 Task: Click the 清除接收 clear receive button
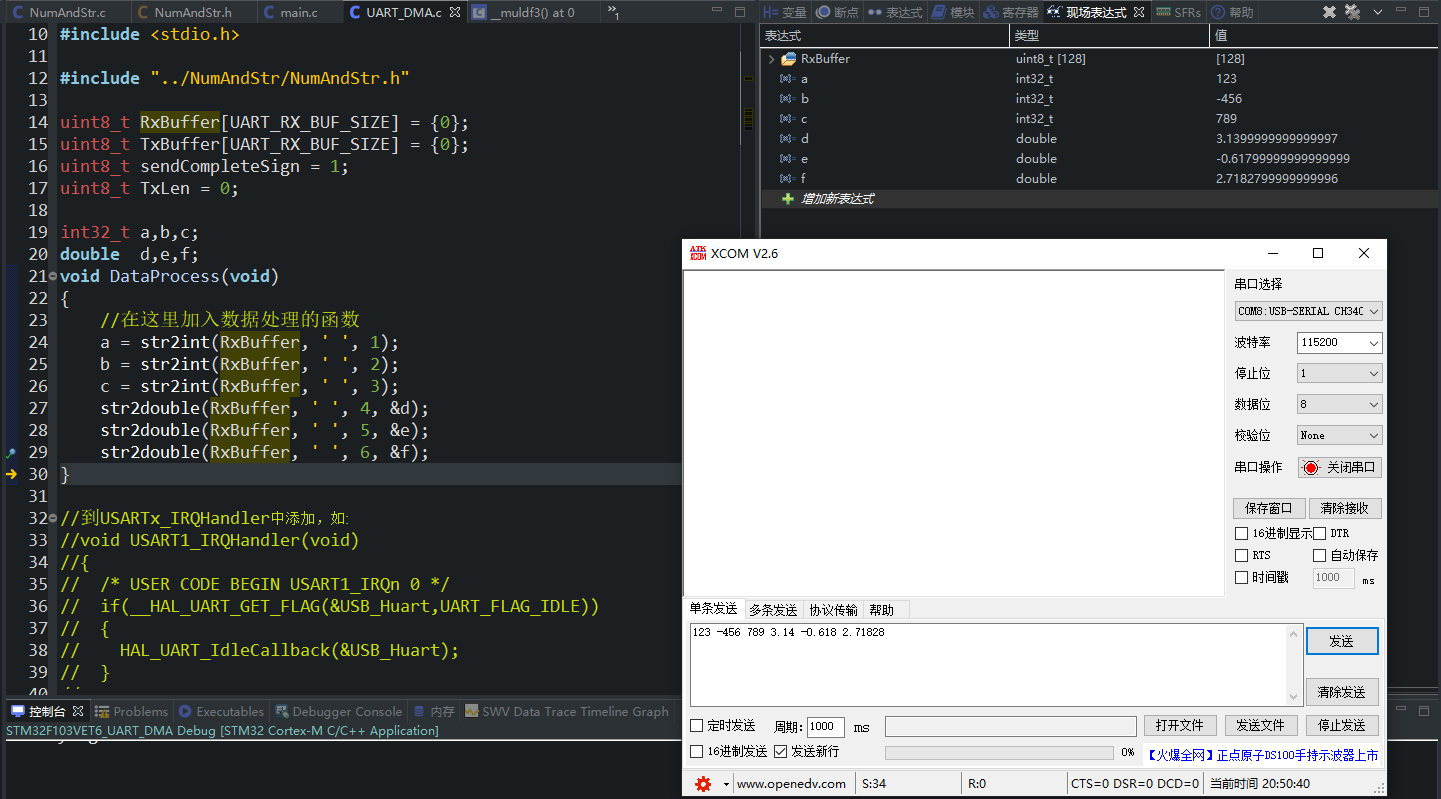1345,509
